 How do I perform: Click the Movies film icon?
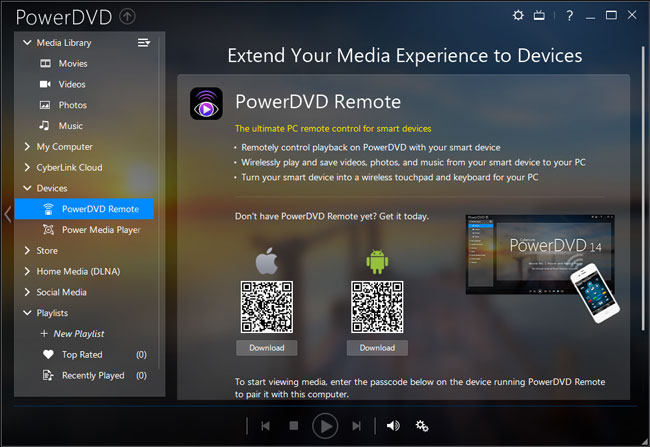point(45,63)
